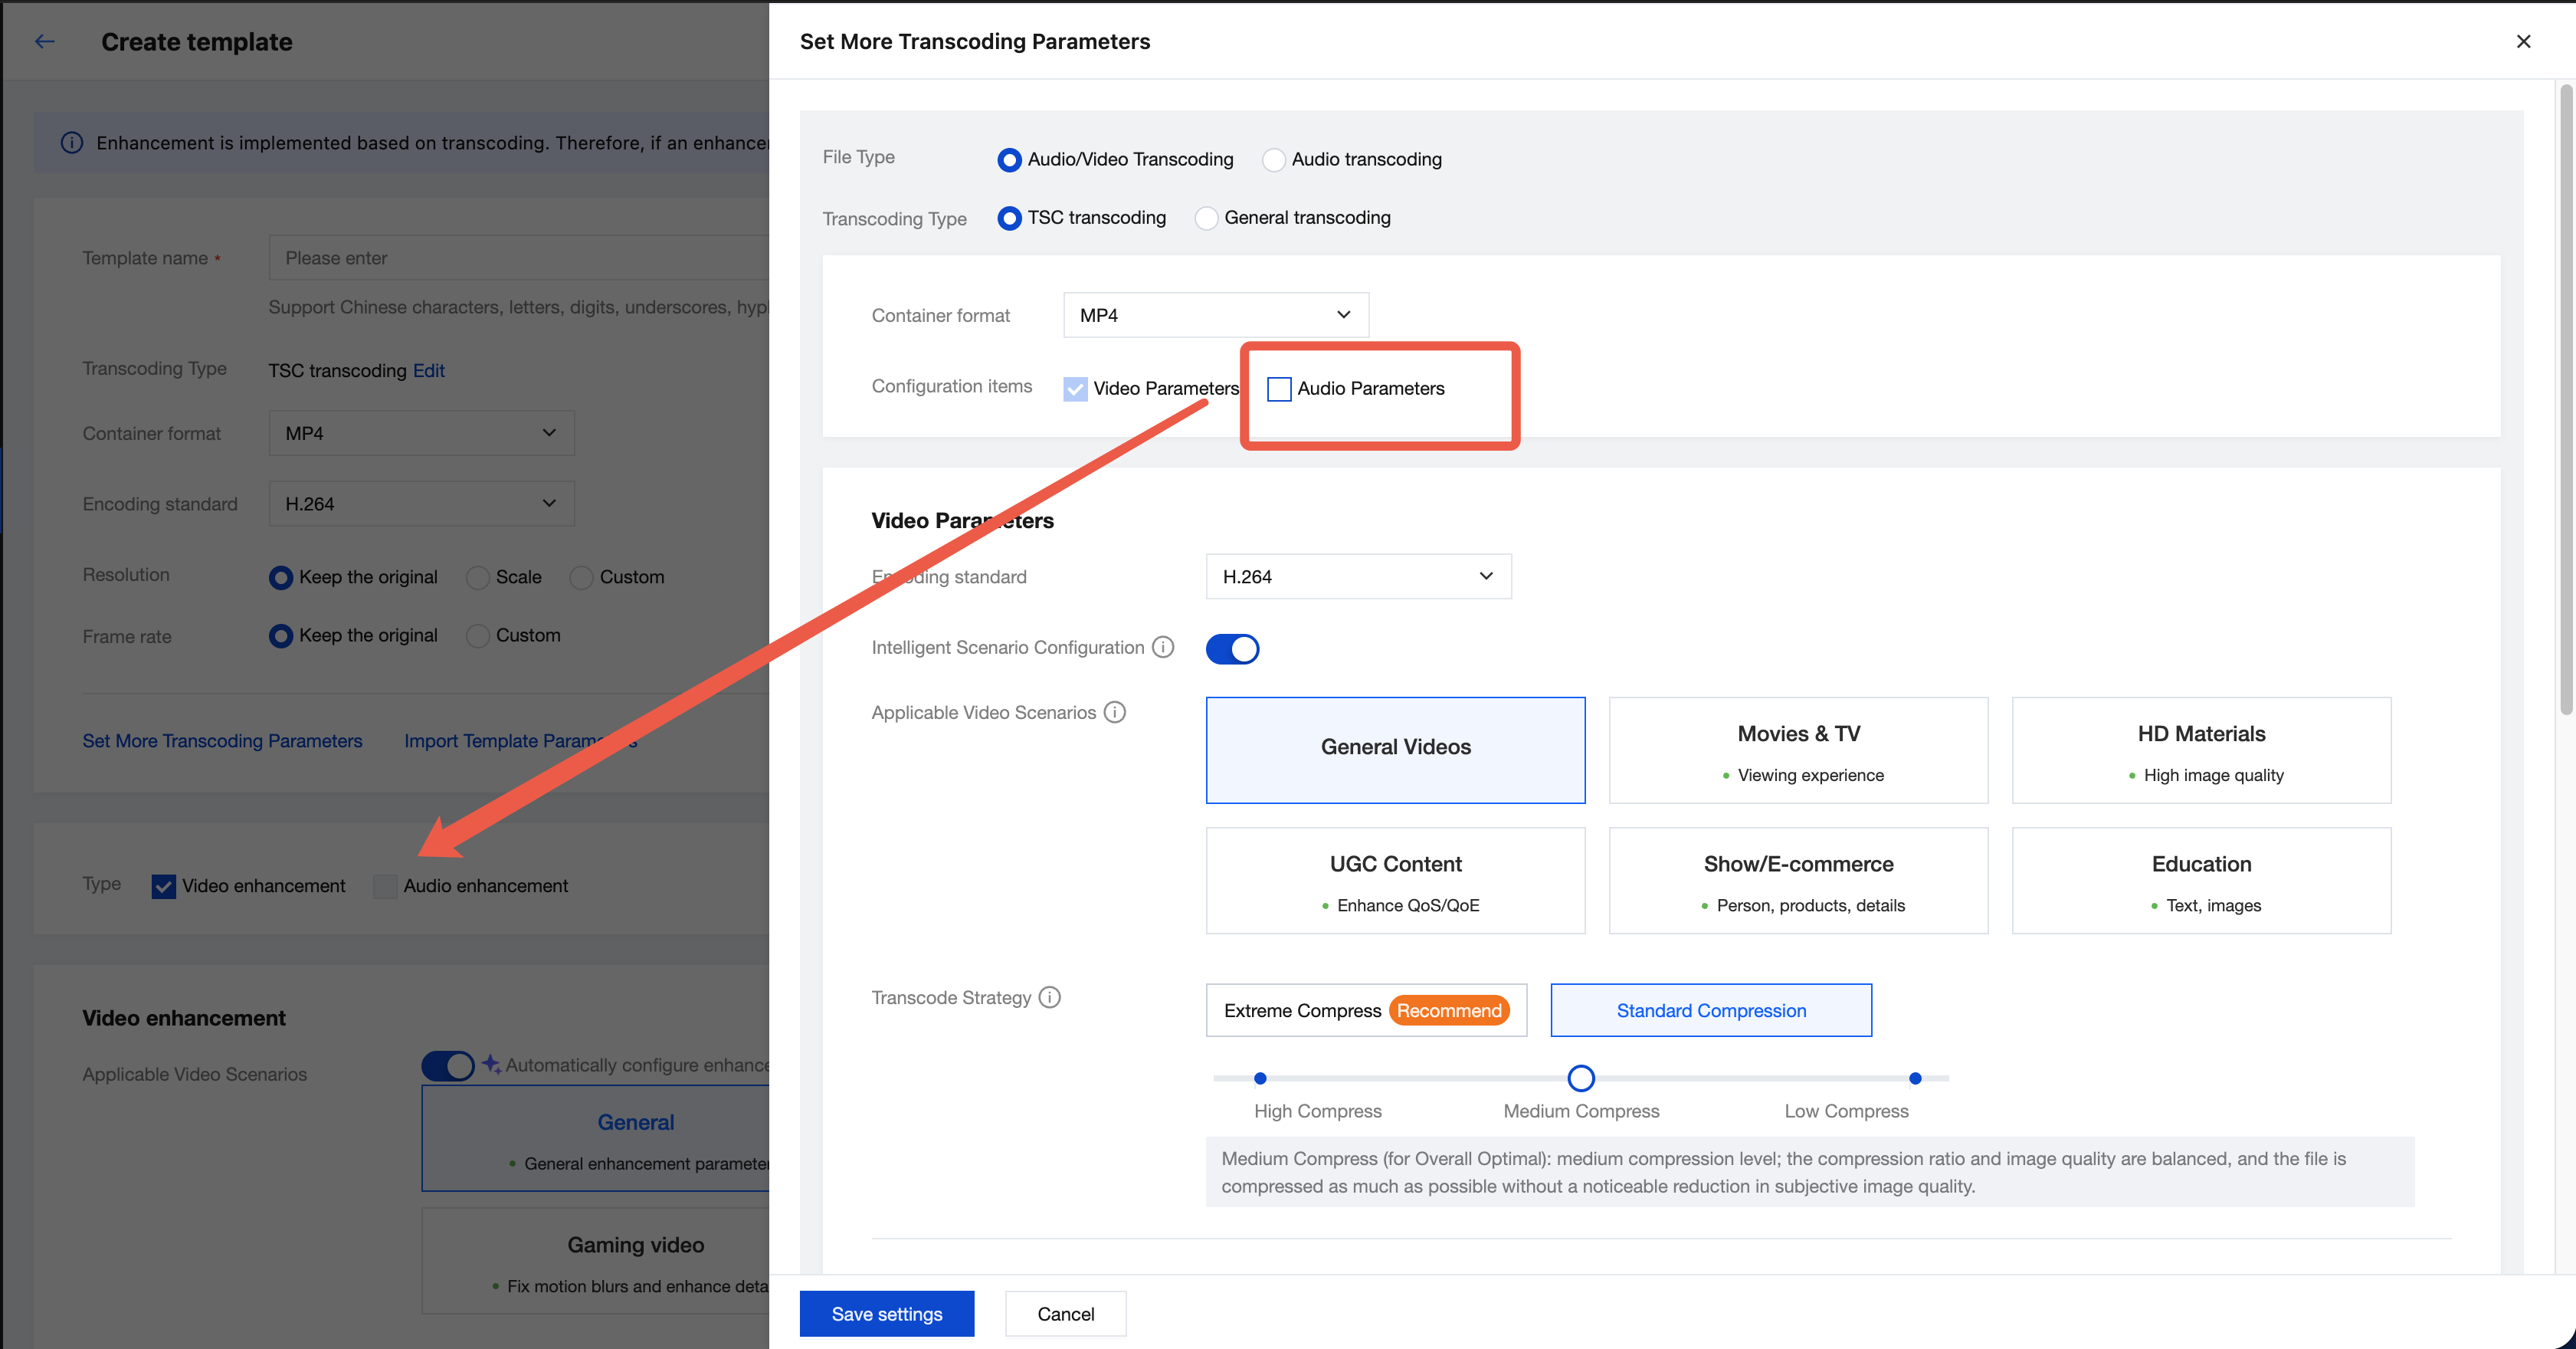The width and height of the screenshot is (2576, 1349).
Task: Select the Education scenario card
Action: pos(2200,880)
